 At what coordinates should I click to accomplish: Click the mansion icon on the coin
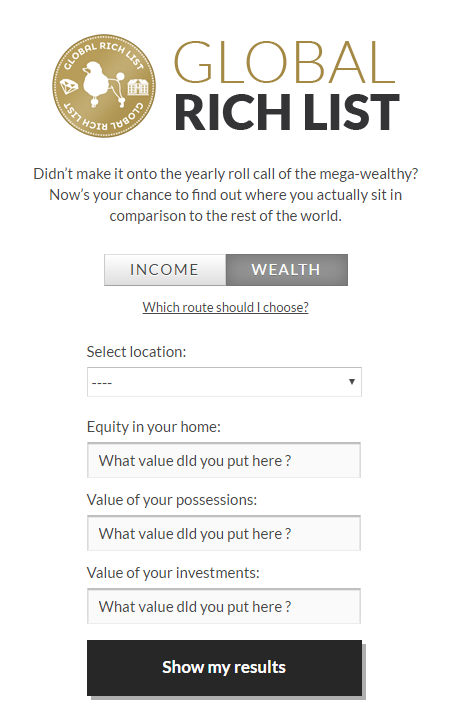point(138,86)
